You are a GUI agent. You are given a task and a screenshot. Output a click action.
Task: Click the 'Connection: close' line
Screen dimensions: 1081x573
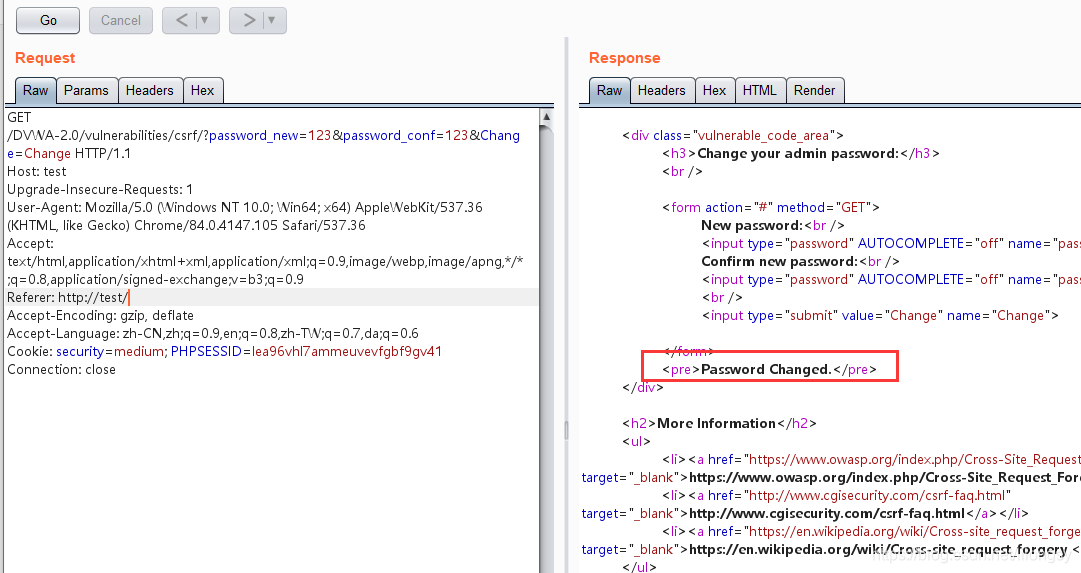coord(61,370)
